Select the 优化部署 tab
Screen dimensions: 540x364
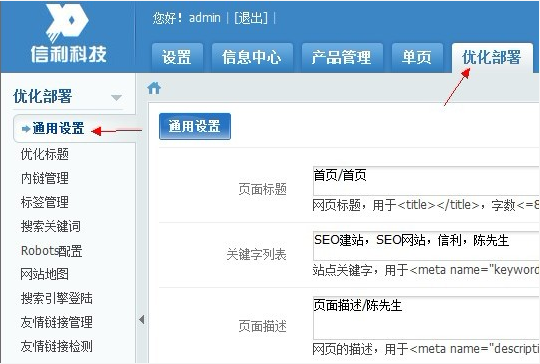click(x=492, y=58)
